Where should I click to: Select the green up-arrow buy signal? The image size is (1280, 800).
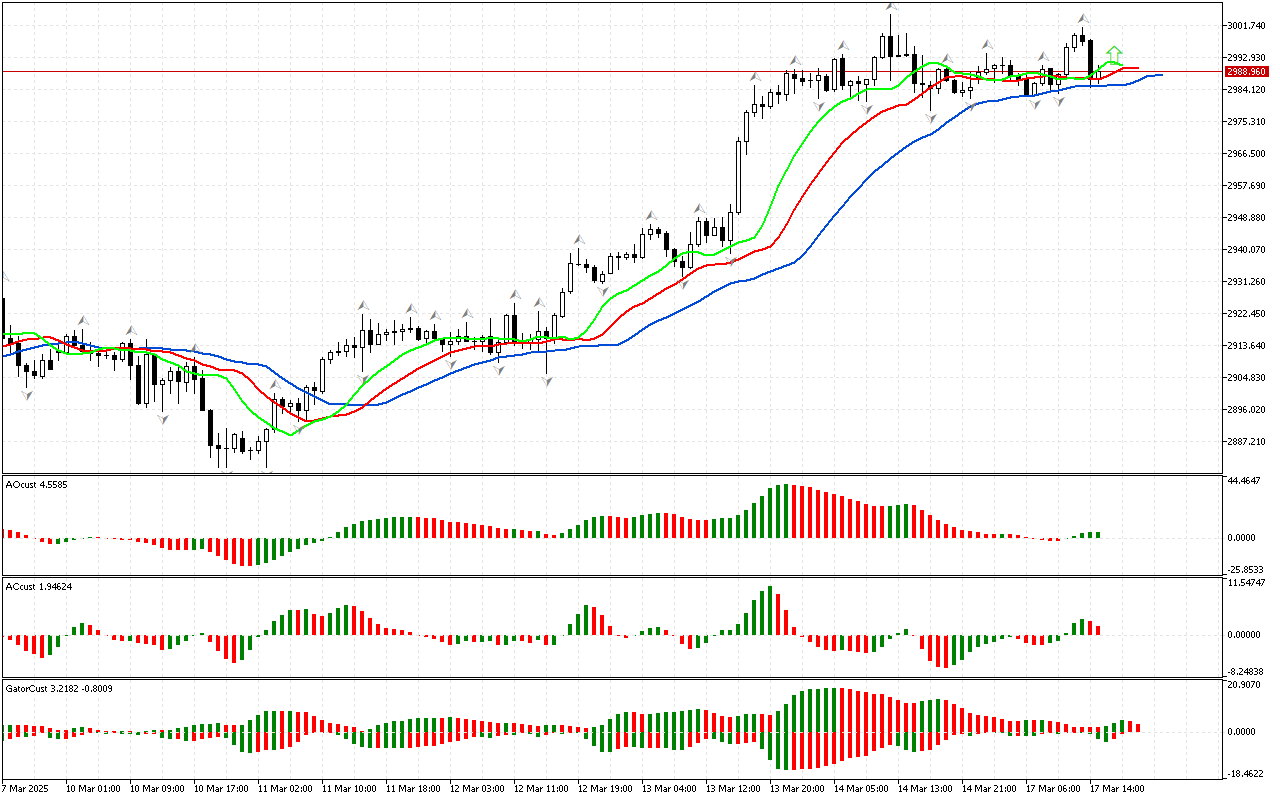coord(1114,54)
